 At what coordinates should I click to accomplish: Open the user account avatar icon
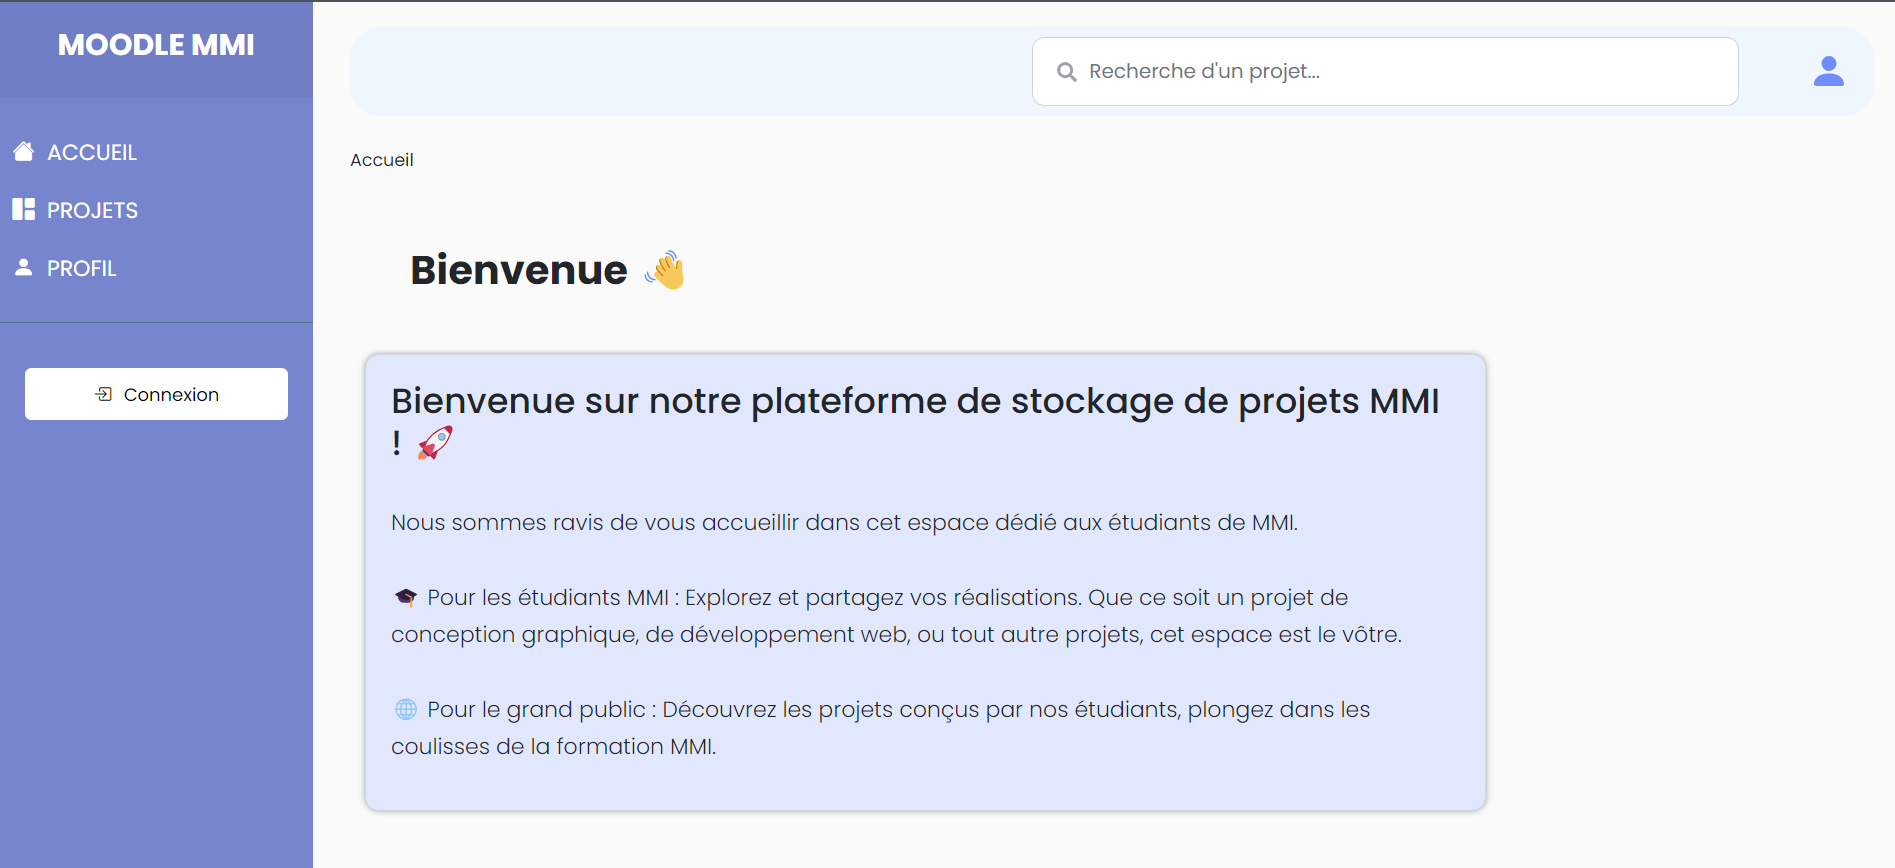pos(1829,71)
